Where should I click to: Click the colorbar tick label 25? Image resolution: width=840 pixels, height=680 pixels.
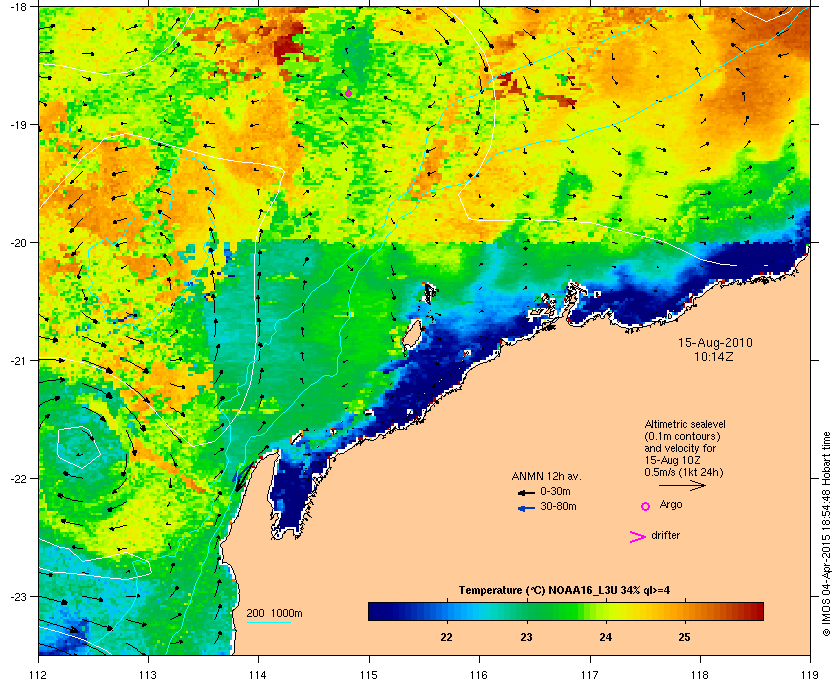pyautogui.click(x=684, y=637)
